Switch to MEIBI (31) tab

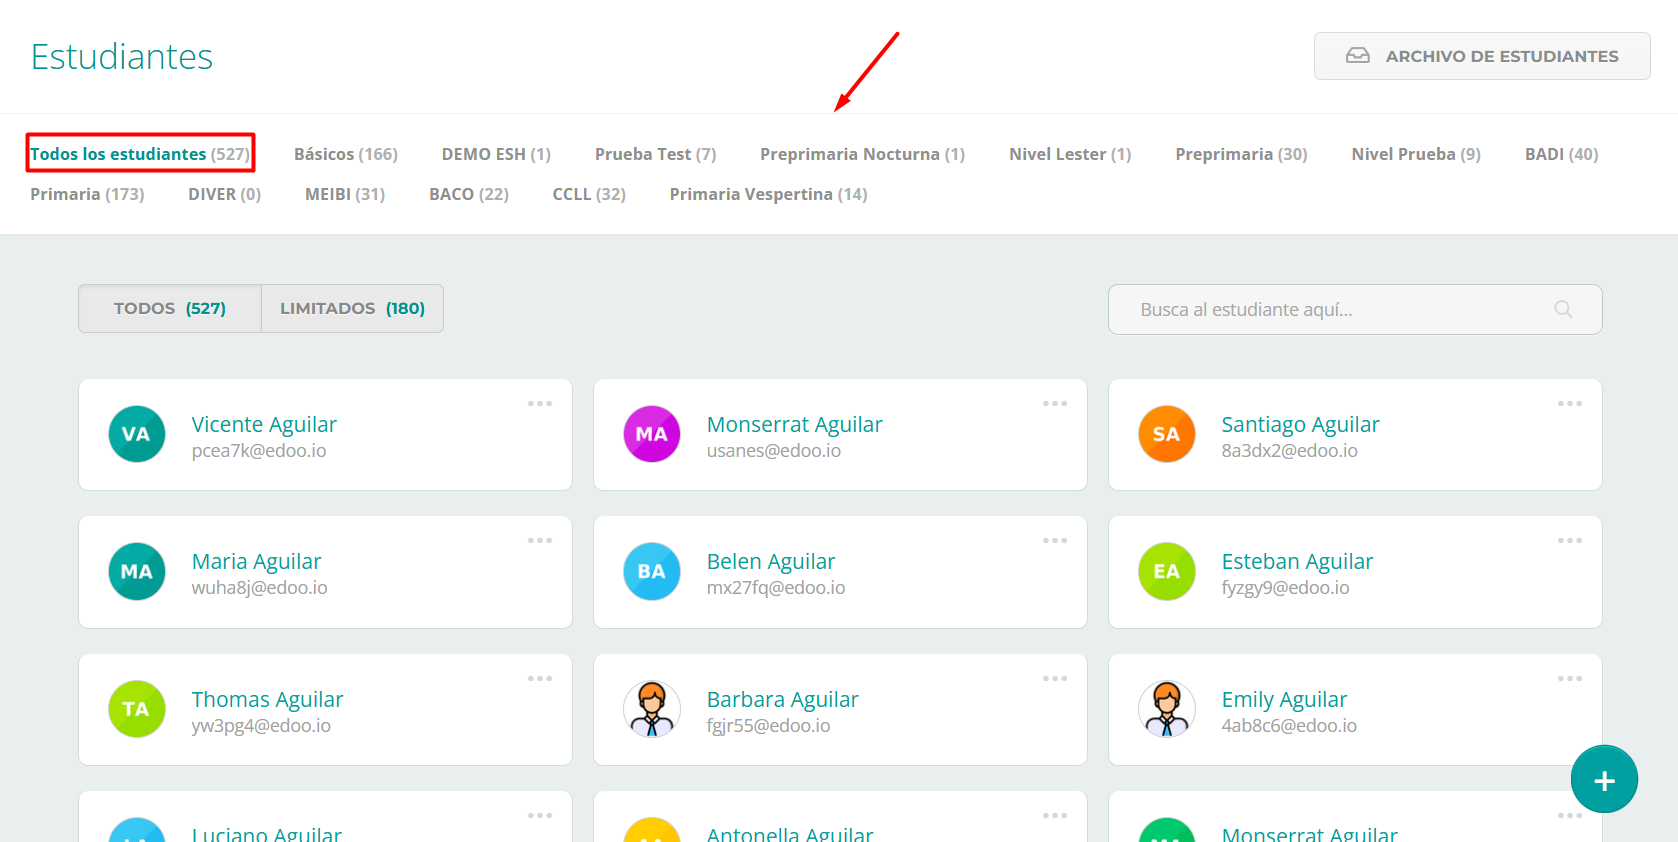click(345, 194)
